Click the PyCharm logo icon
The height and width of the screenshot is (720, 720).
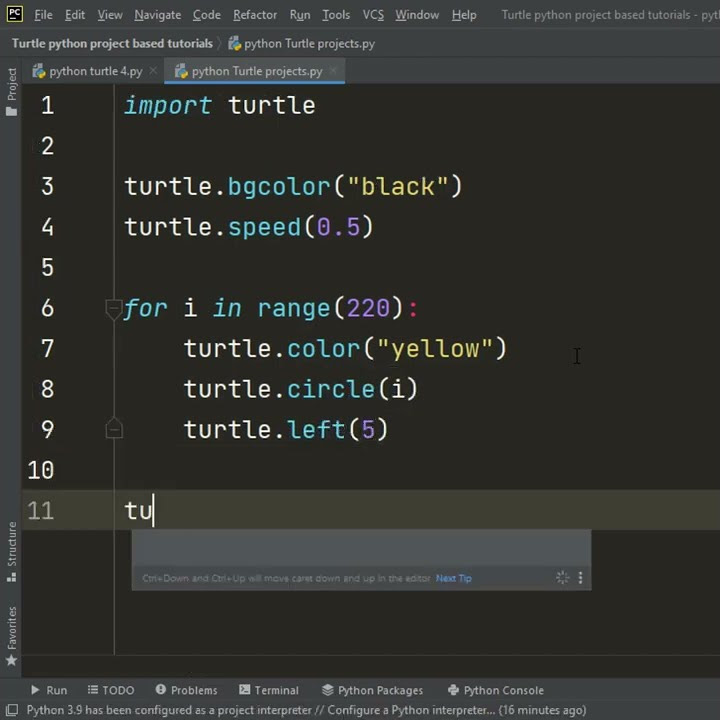click(15, 14)
